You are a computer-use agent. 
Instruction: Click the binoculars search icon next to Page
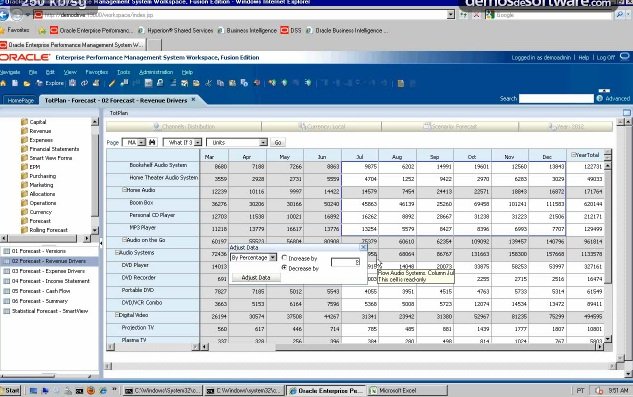[152, 142]
